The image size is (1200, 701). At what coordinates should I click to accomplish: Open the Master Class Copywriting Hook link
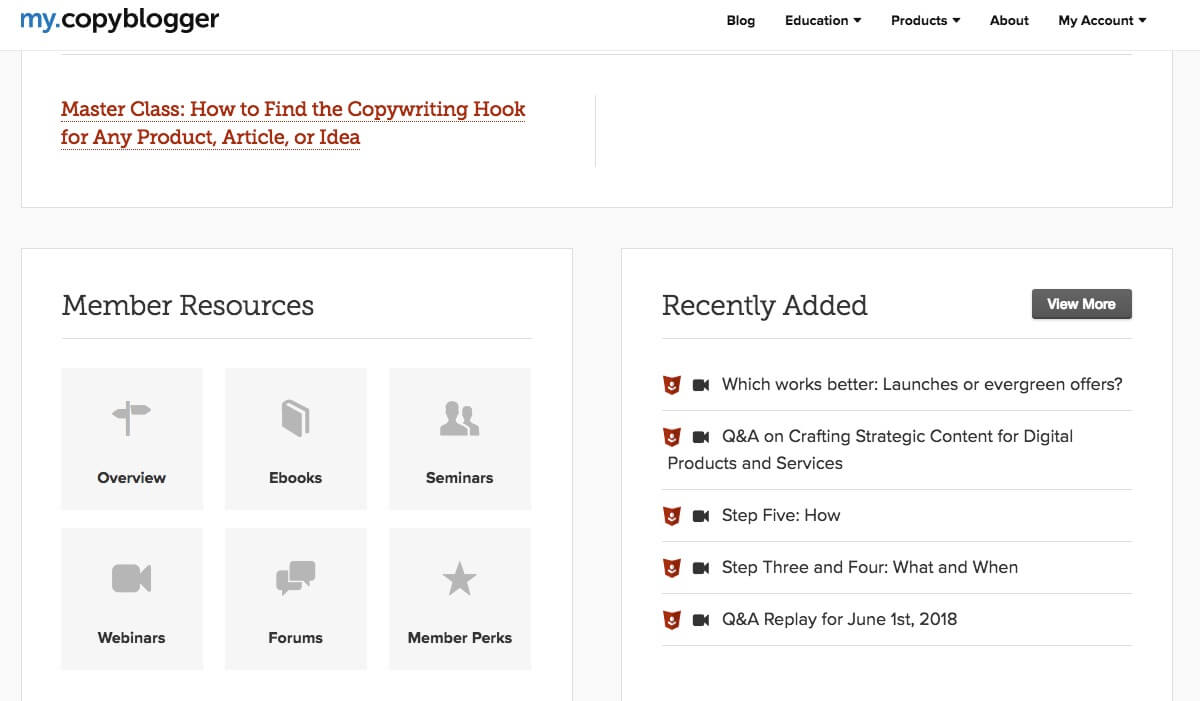point(293,123)
